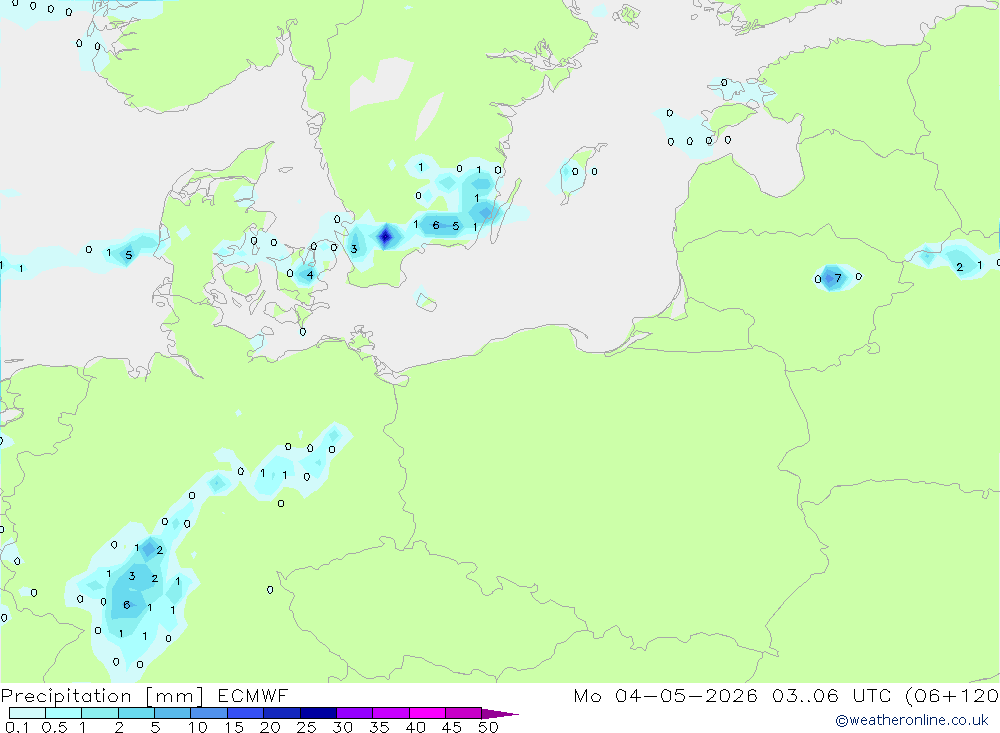Click the '4' precipitation value on the map

310,275
